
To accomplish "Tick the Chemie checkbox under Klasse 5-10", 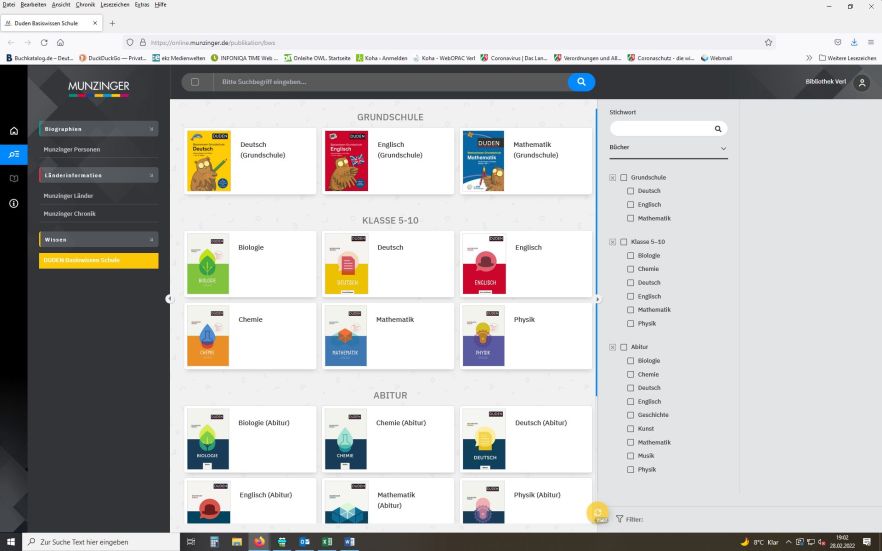I will point(630,269).
